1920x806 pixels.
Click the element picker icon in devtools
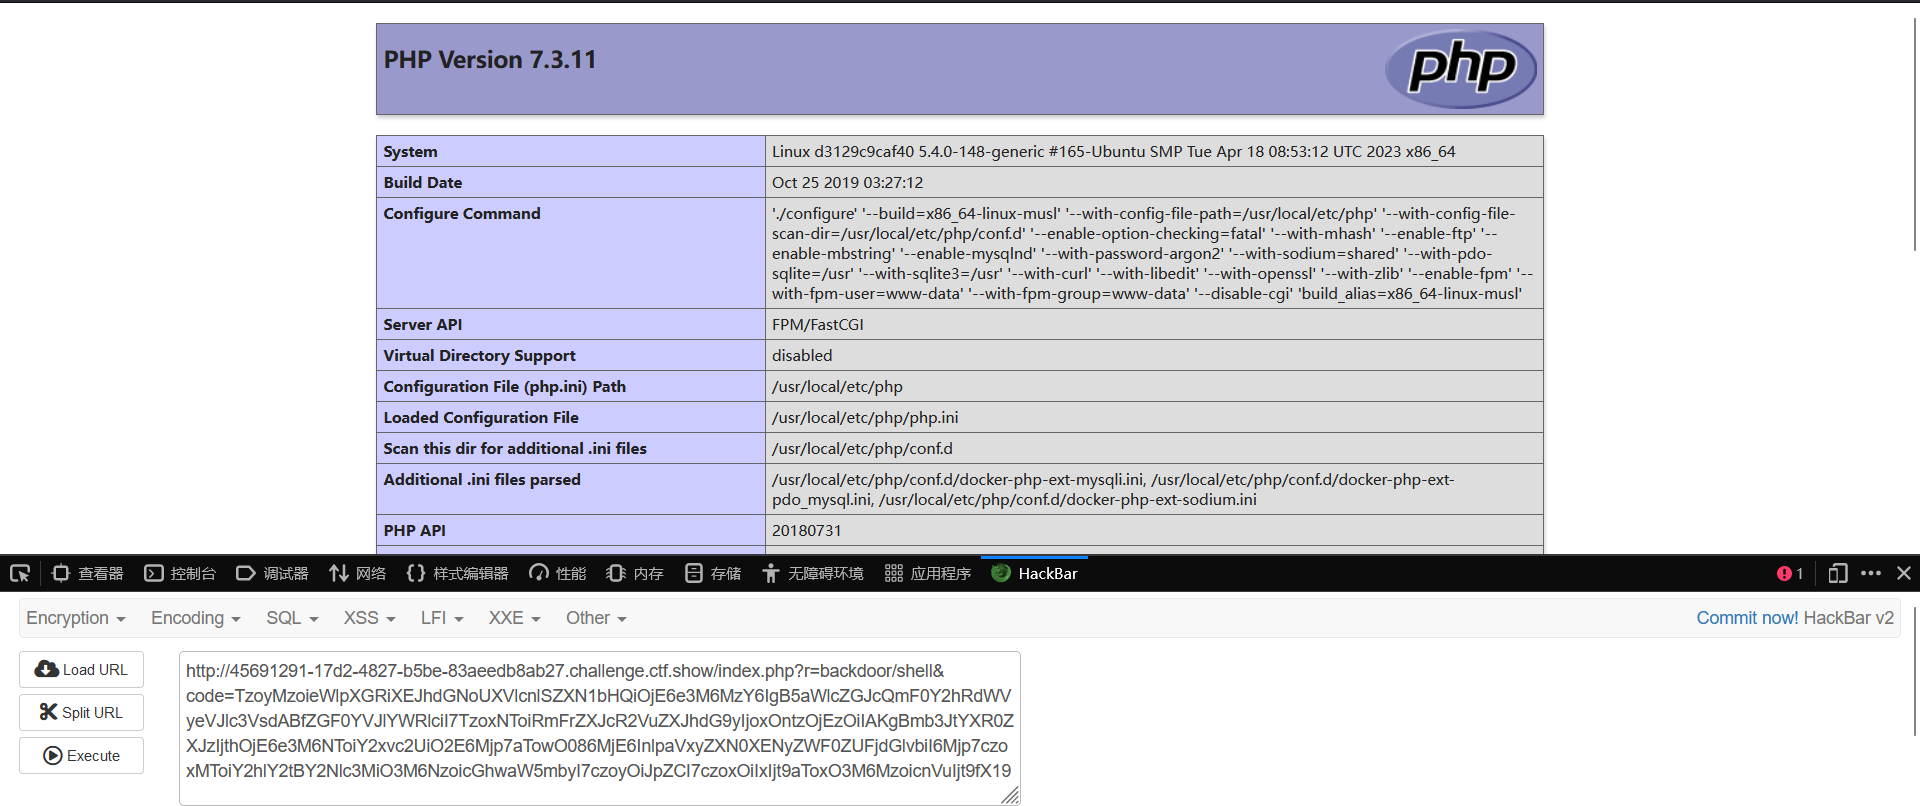pos(20,573)
